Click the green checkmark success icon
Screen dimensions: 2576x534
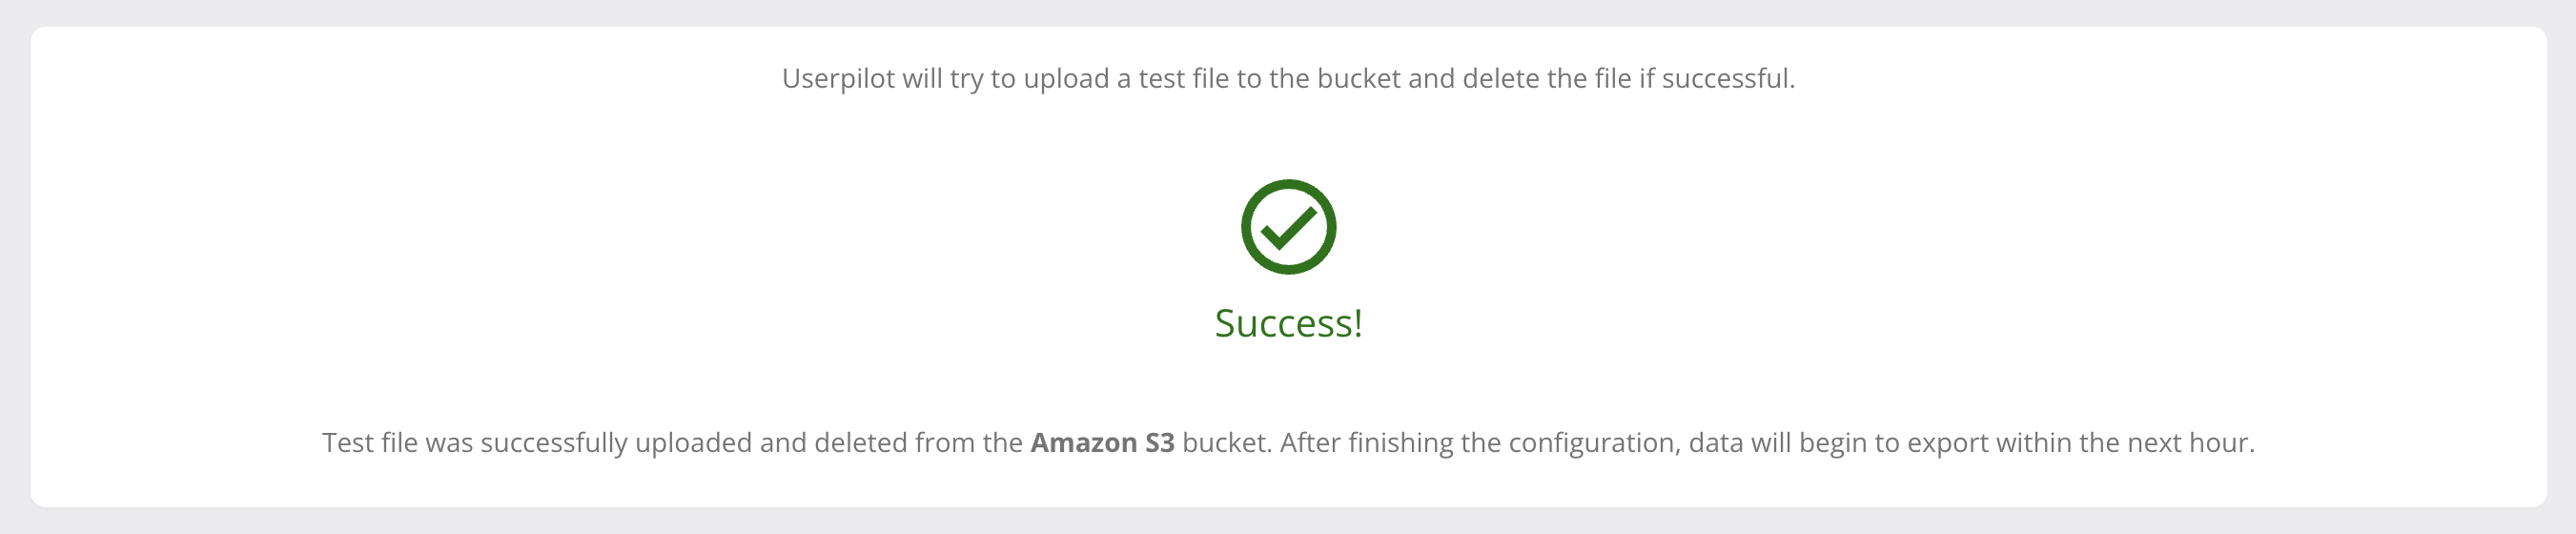[x=1288, y=227]
